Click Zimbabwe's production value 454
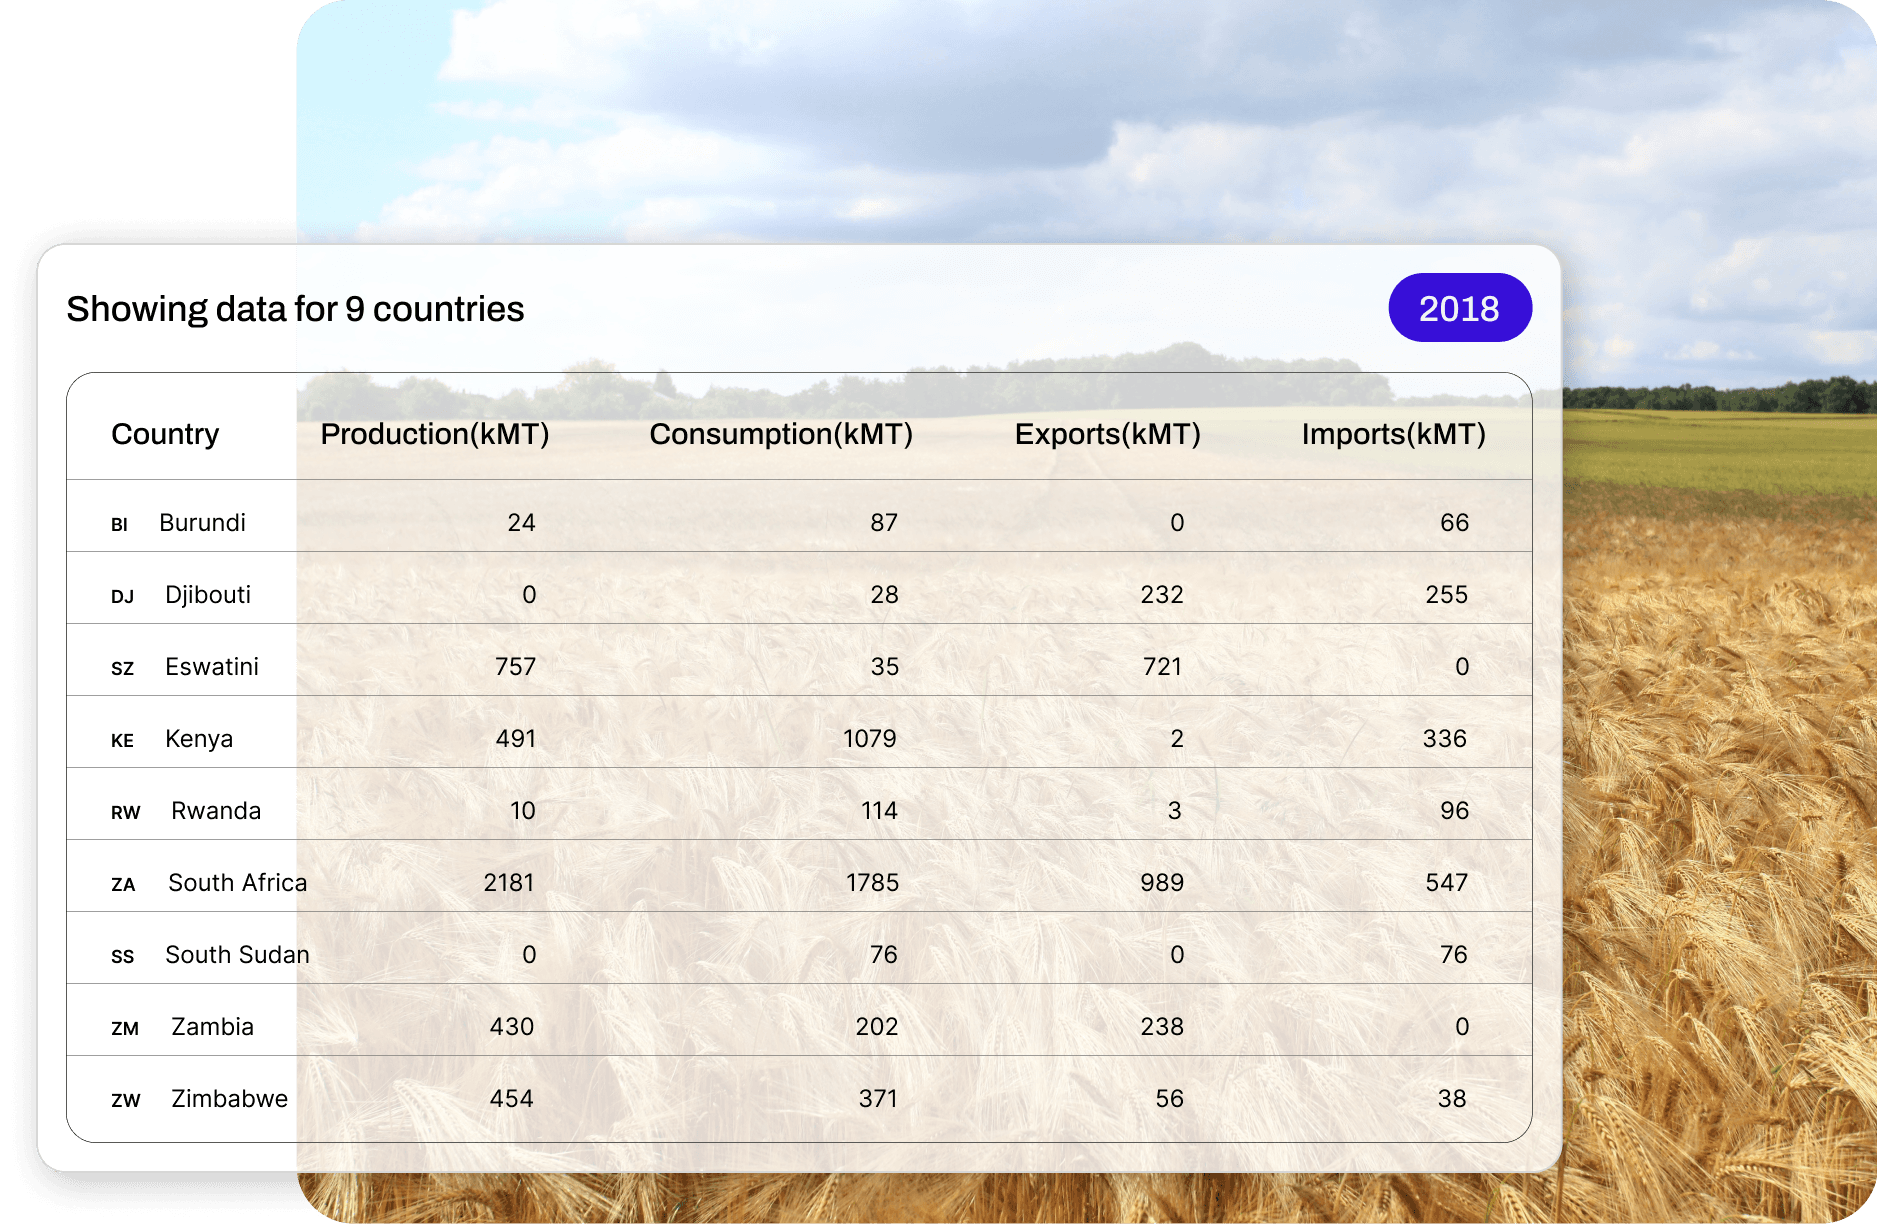 click(511, 1099)
